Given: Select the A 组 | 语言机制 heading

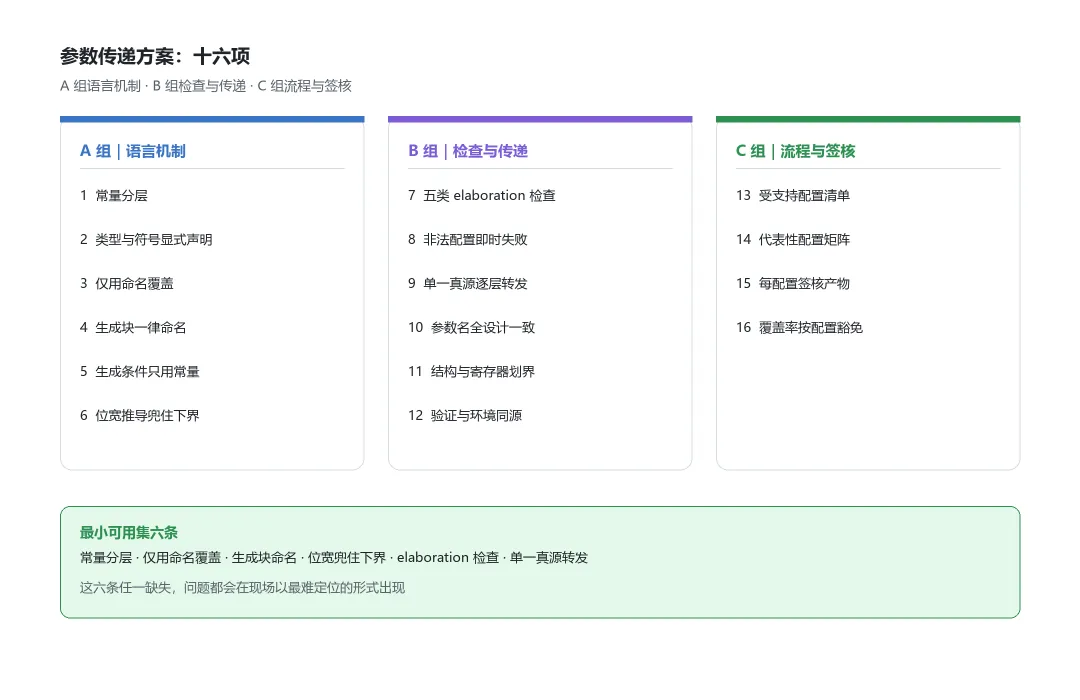Looking at the screenshot, I should pyautogui.click(x=133, y=151).
